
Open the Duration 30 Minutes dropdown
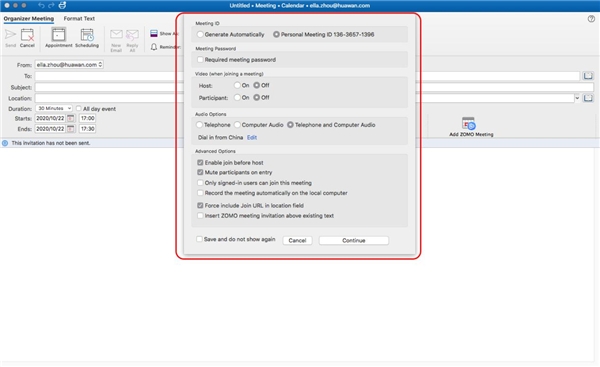(54, 109)
